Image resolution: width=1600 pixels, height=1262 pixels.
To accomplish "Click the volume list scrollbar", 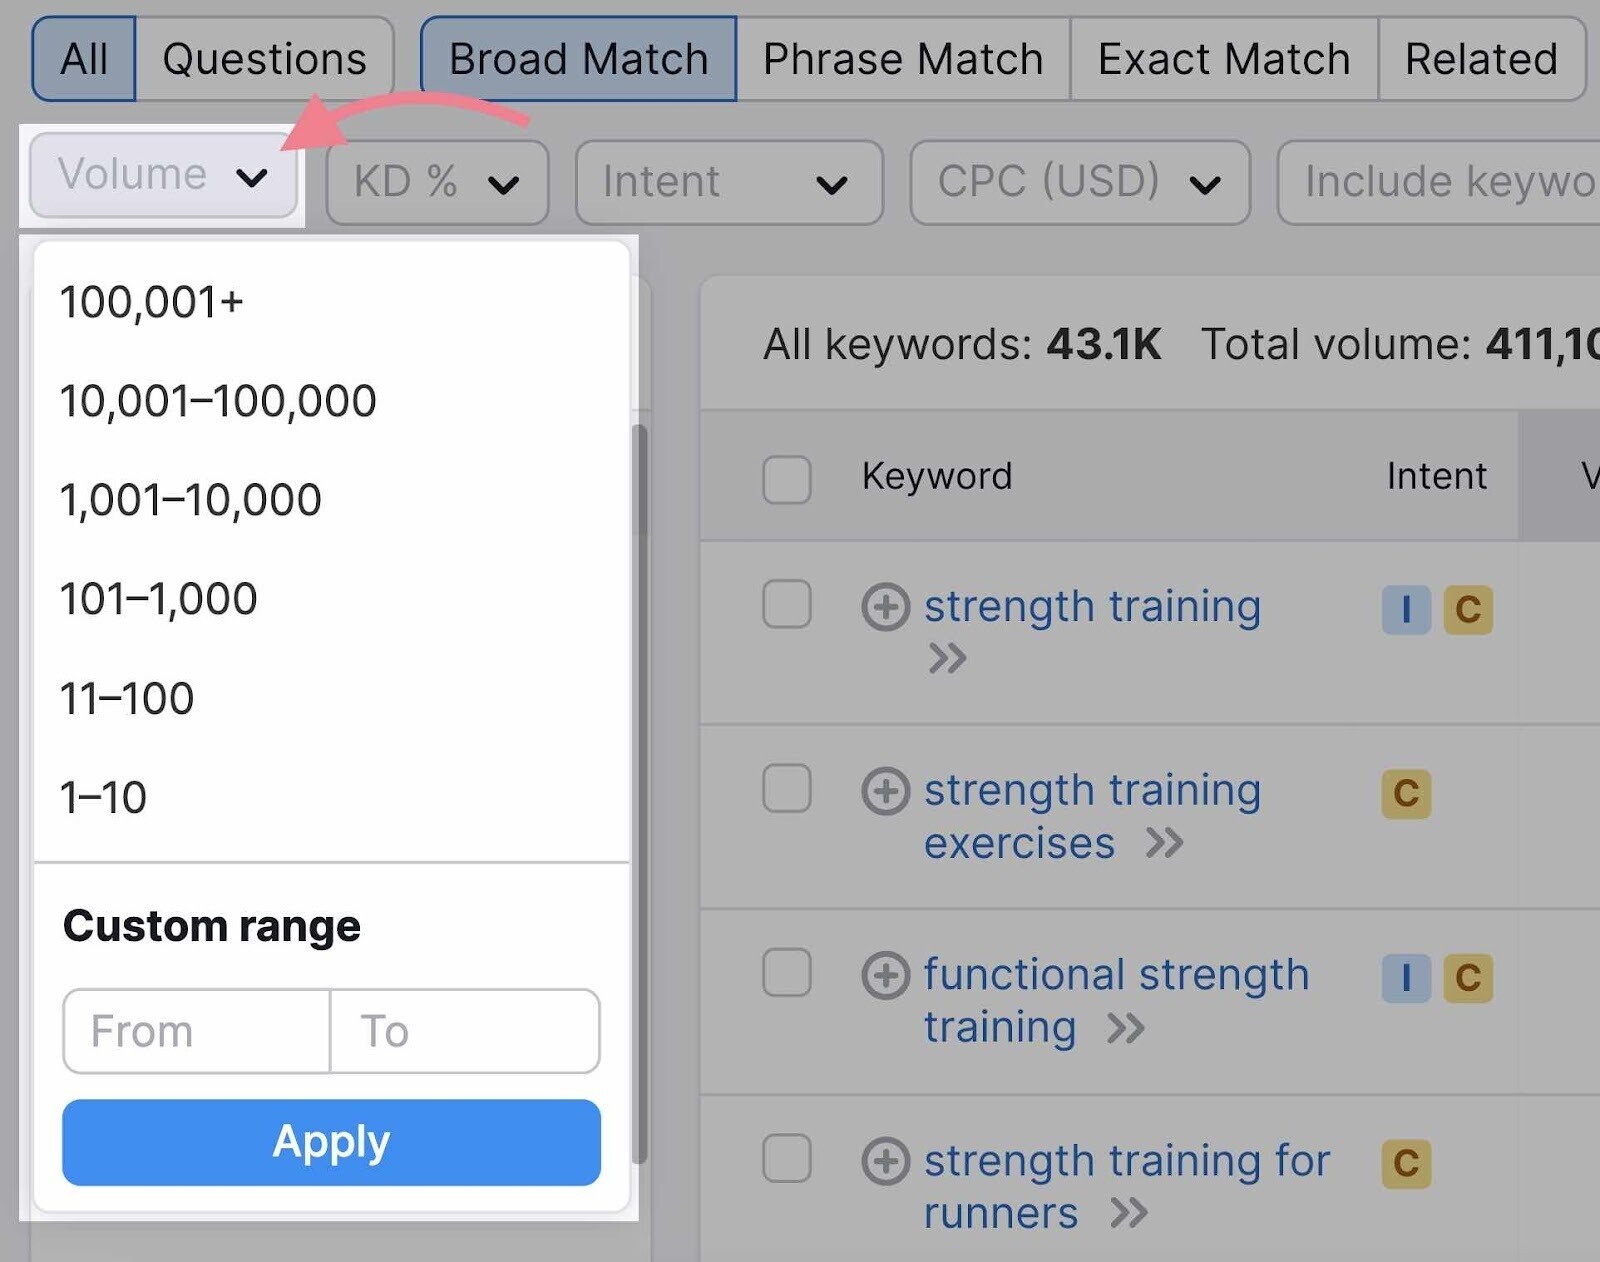I will tap(639, 480).
